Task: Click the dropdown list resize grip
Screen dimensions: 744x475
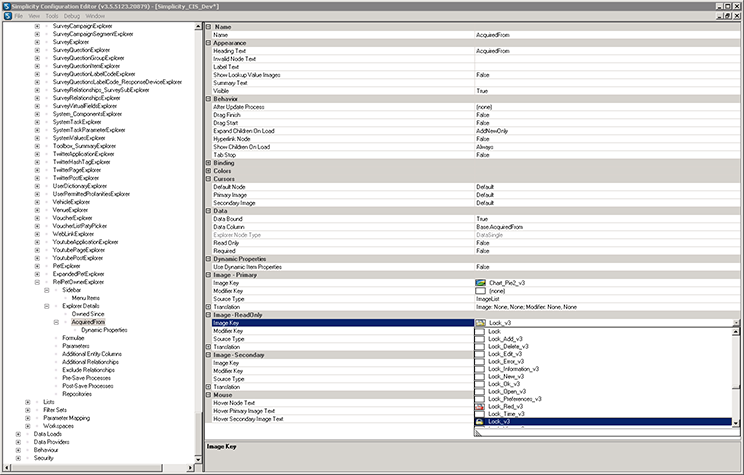Action: (x=478, y=432)
